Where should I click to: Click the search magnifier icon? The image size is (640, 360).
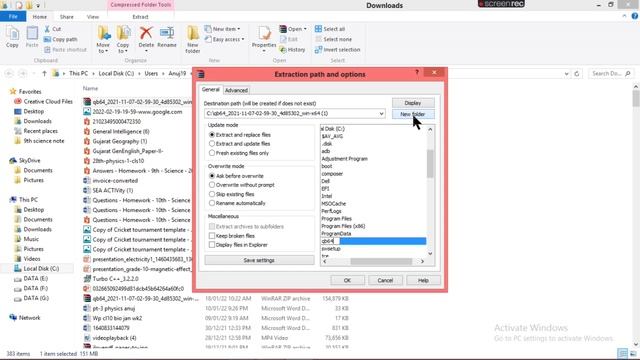628,73
